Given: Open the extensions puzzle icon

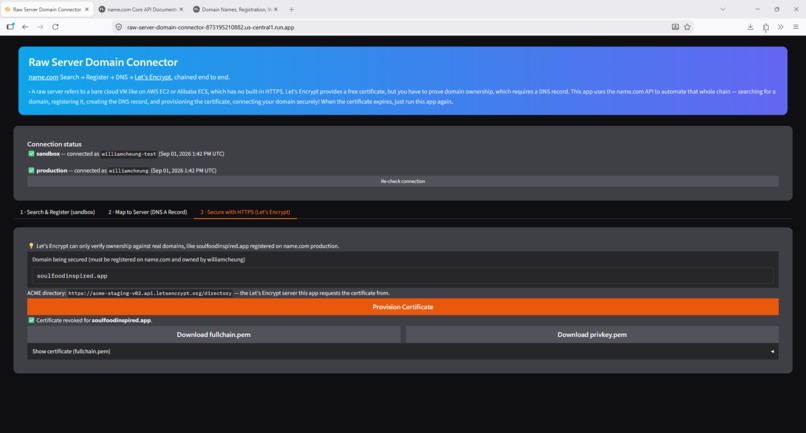Looking at the screenshot, I should (765, 27).
